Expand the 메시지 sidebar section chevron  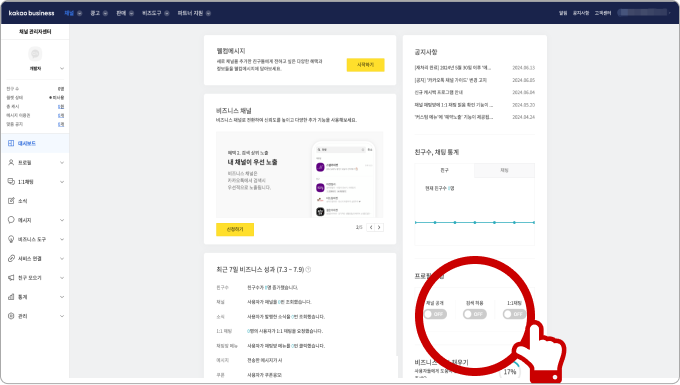(62, 220)
